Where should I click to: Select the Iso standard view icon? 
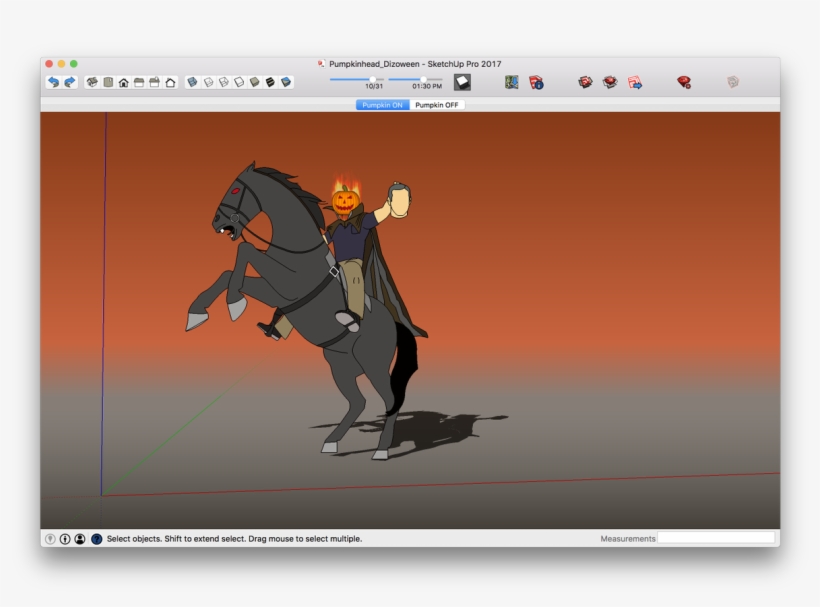(92, 82)
